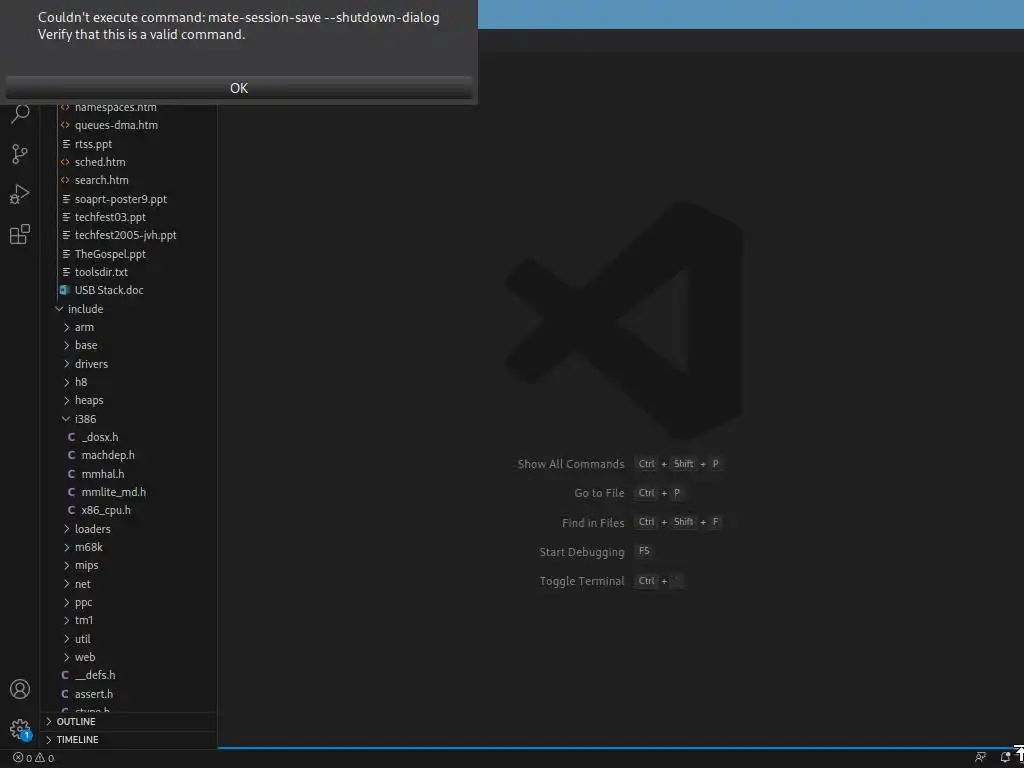
Task: Expand the mips folder
Action: [129, 566]
